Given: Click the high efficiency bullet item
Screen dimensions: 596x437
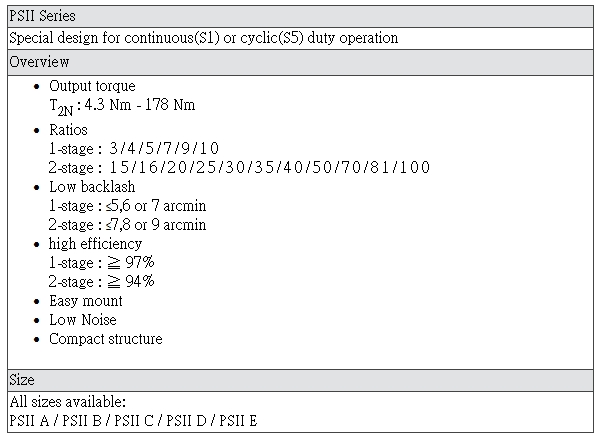Looking at the screenshot, I should coord(95,244).
